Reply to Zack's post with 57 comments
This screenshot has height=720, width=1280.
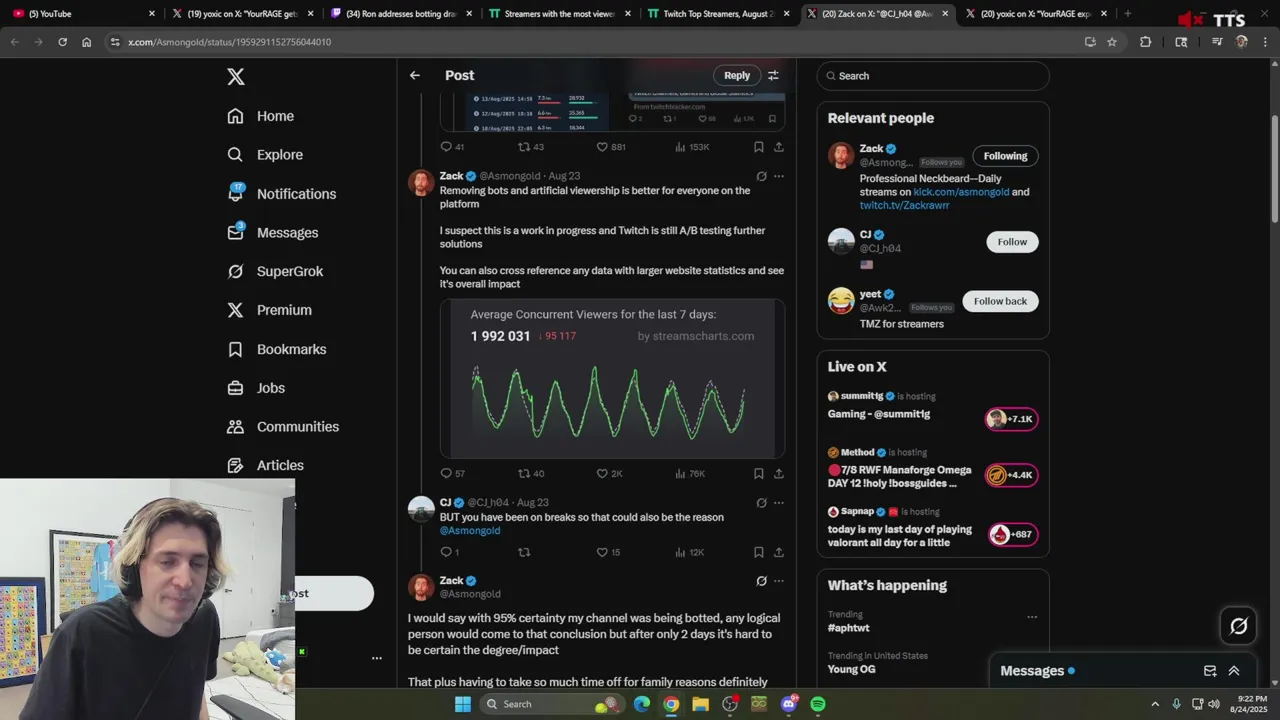453,473
